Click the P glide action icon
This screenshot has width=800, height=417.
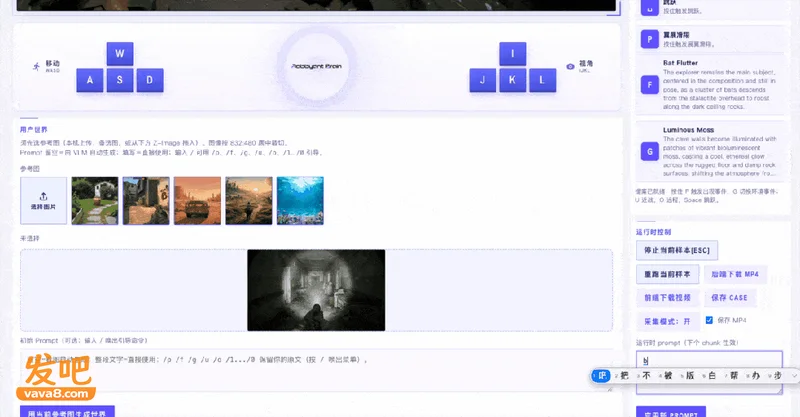click(x=649, y=39)
